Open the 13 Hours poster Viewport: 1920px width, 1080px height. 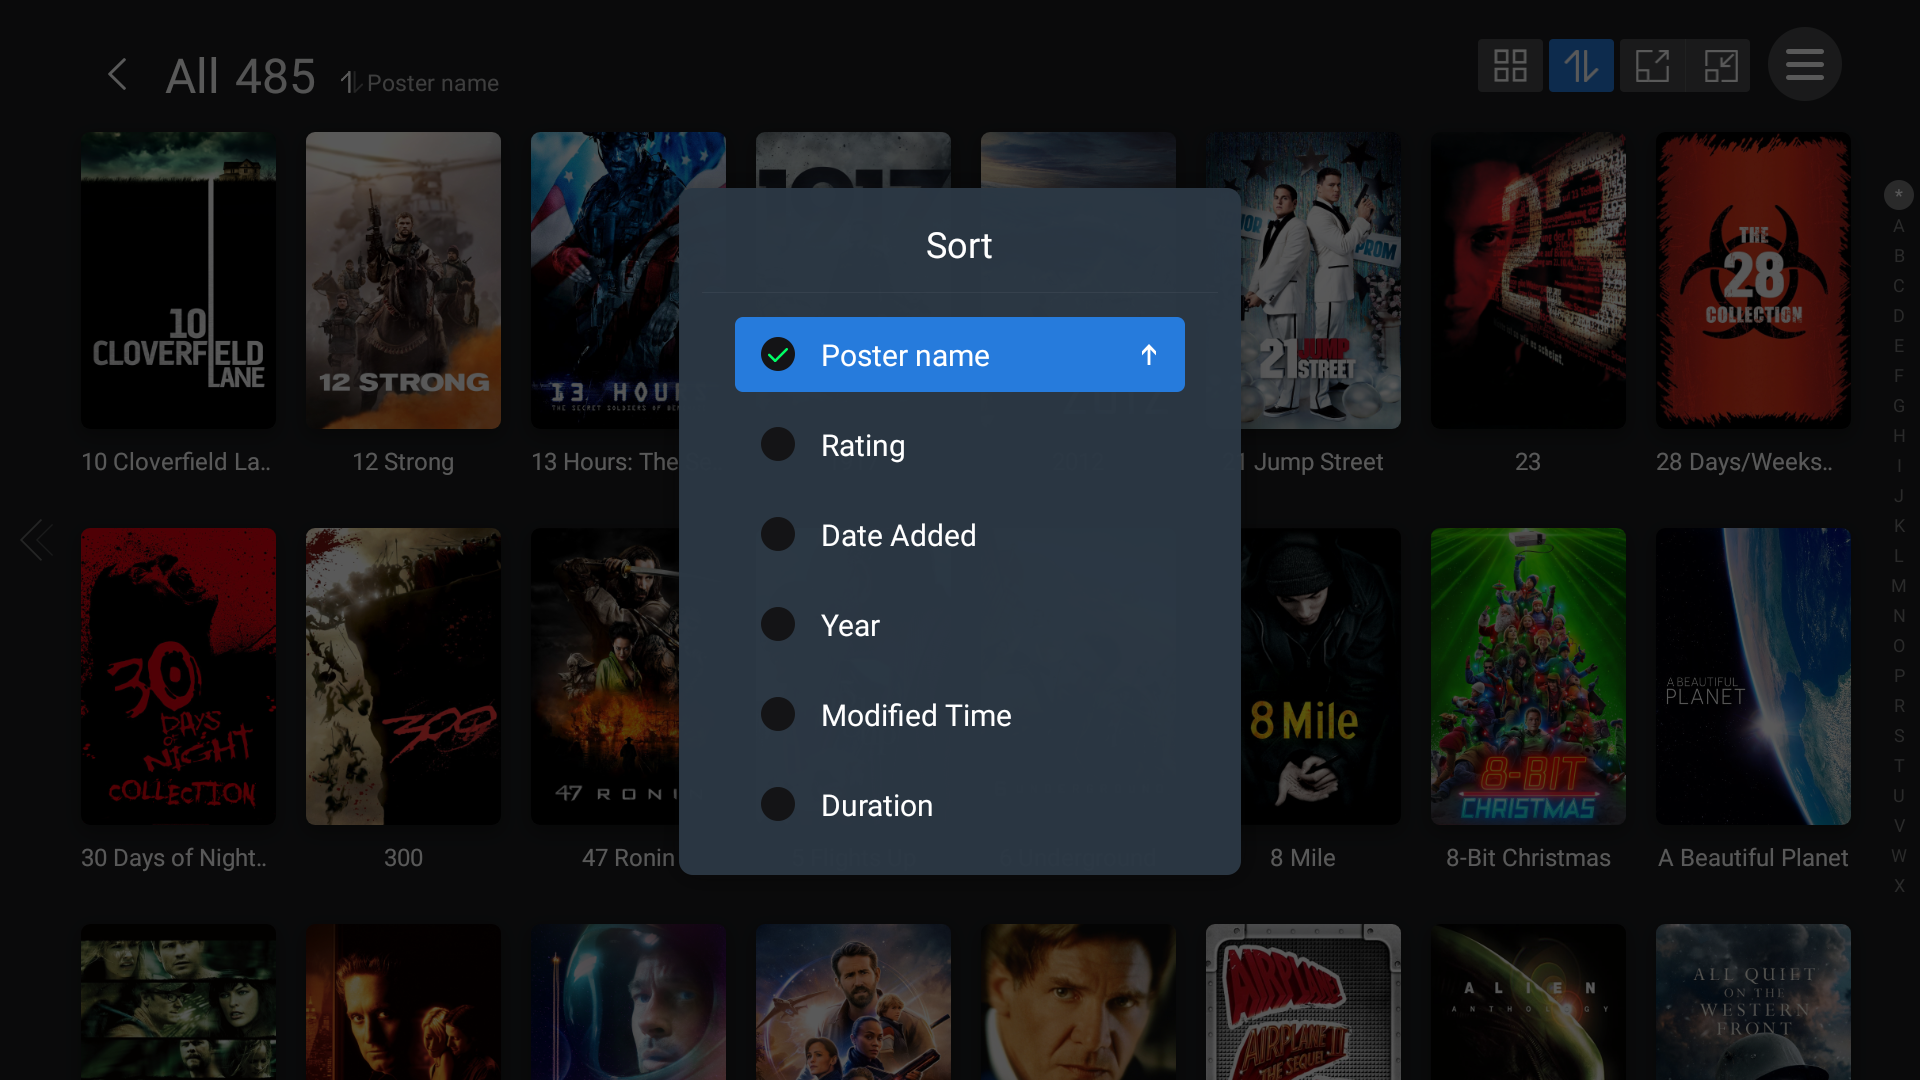pos(605,280)
